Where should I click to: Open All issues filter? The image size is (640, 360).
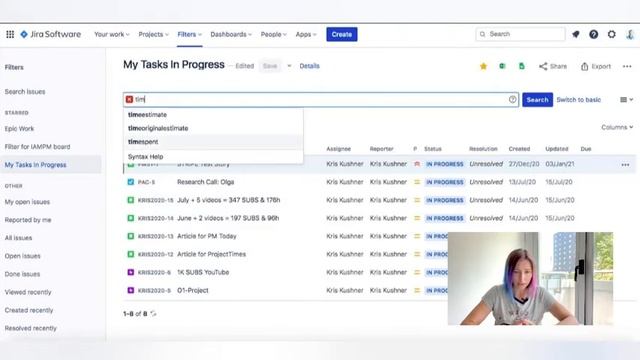(18, 238)
